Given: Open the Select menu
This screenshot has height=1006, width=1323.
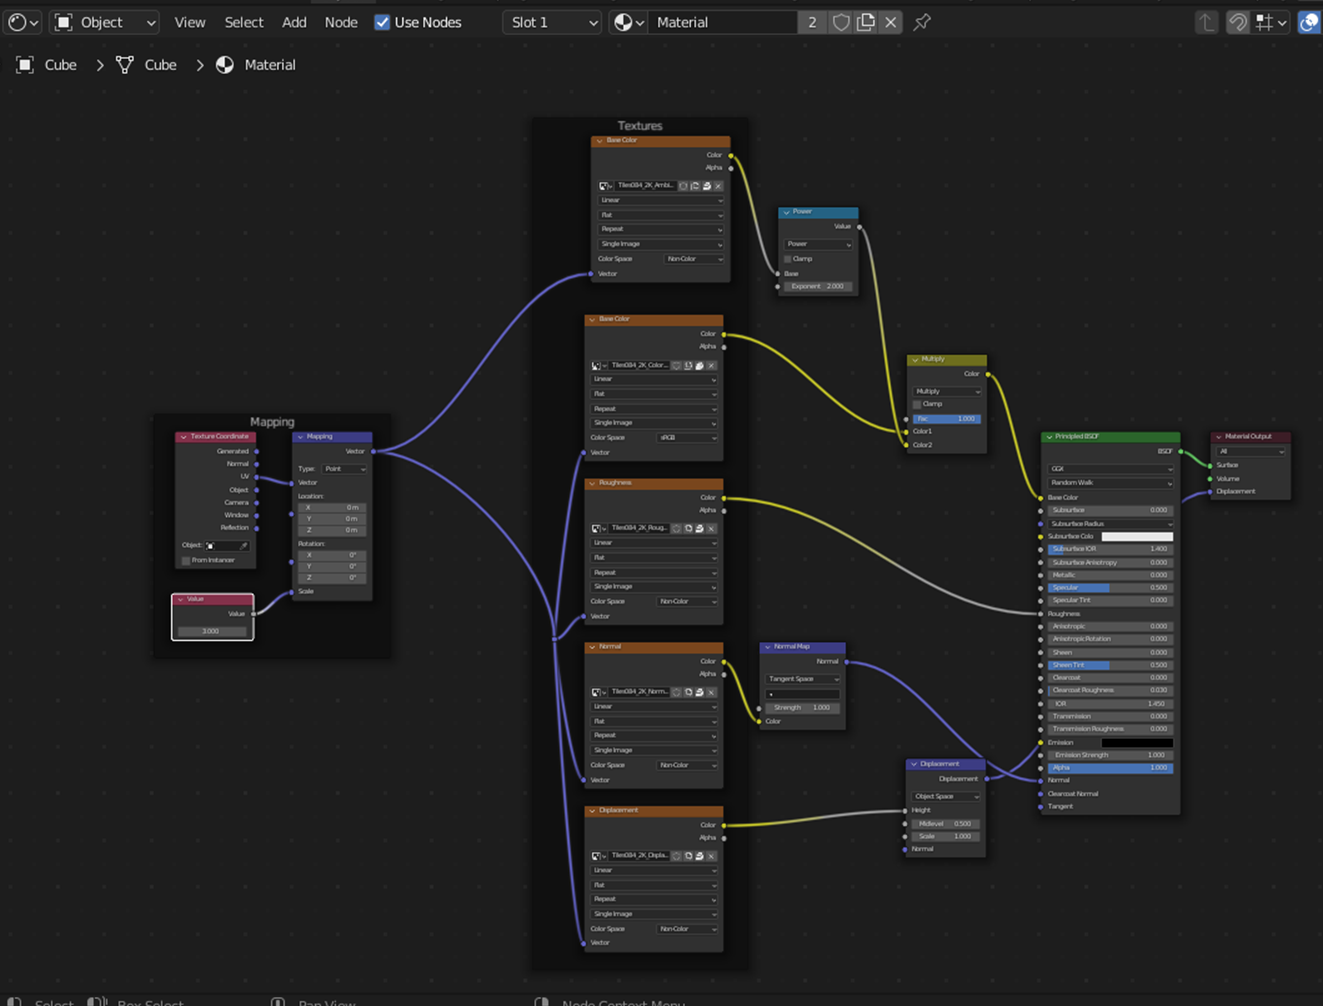Looking at the screenshot, I should click(x=244, y=22).
